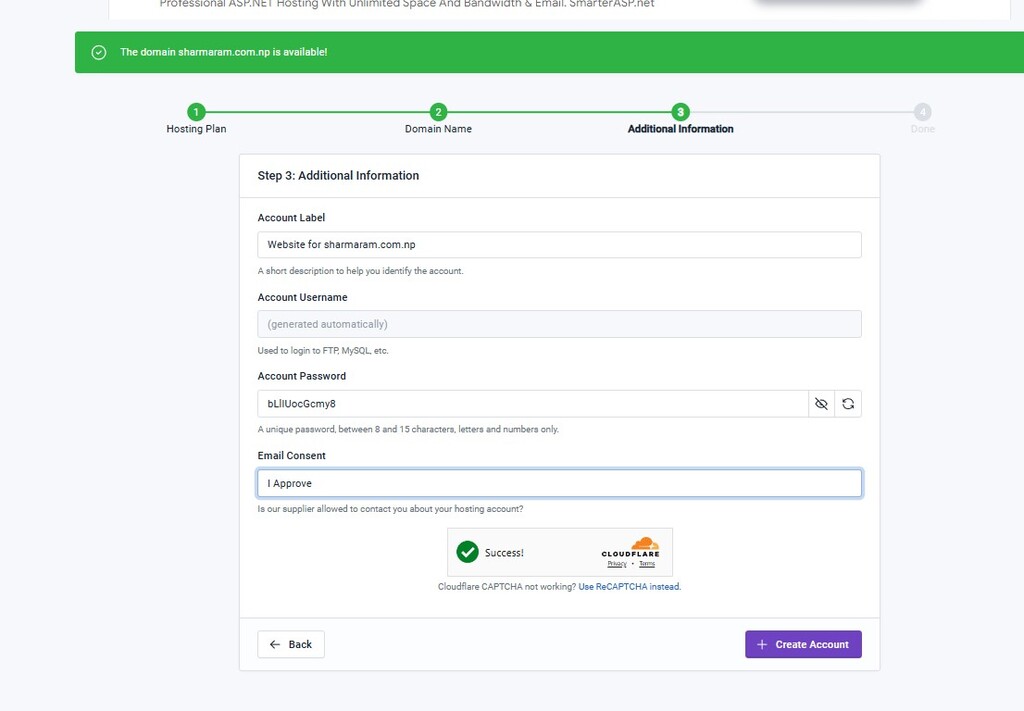This screenshot has height=711, width=1024.
Task: Expand the Email Consent I Approve dropdown
Action: 559,482
